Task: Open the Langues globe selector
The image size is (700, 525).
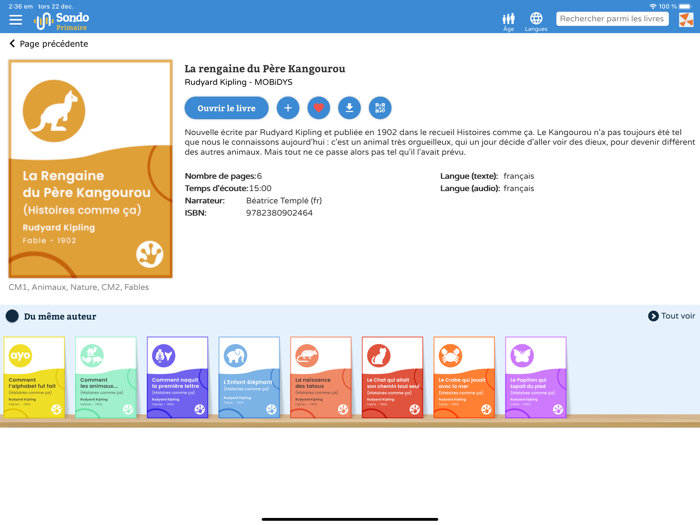Action: pos(536,21)
